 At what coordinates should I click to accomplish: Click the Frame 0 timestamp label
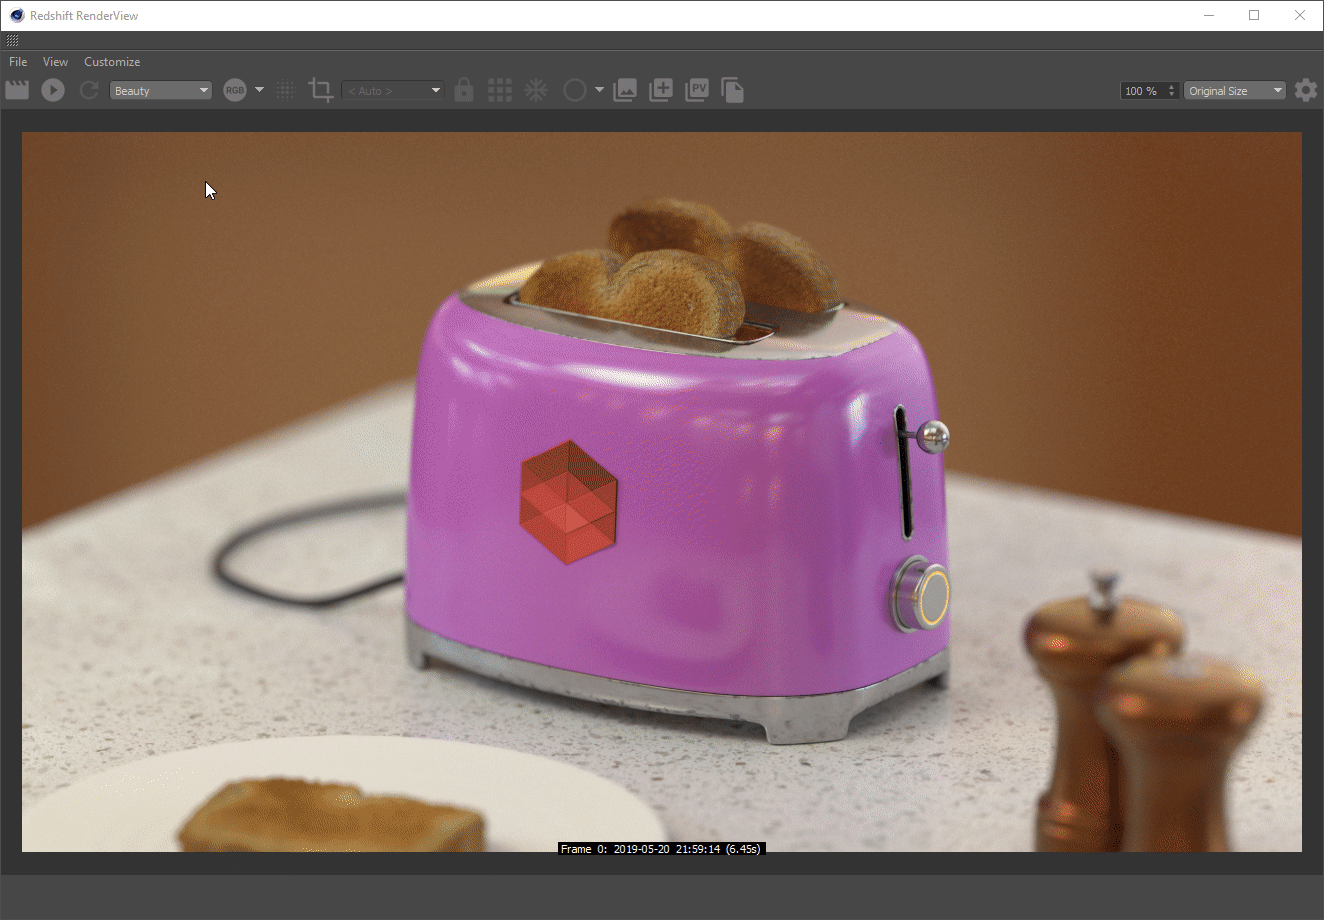pyautogui.click(x=661, y=849)
